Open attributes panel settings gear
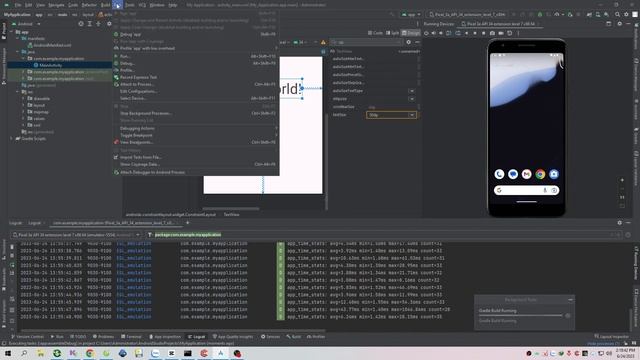Image resolution: width=640 pixels, height=360 pixels. [x=409, y=42]
